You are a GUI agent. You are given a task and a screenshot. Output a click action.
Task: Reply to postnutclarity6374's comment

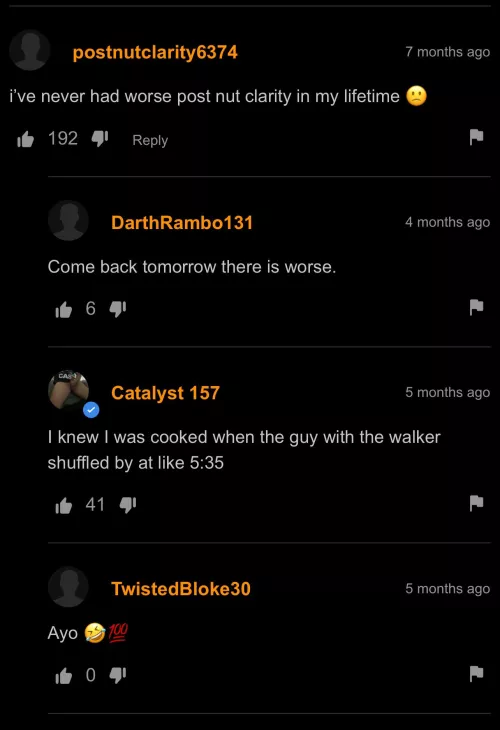coord(150,140)
